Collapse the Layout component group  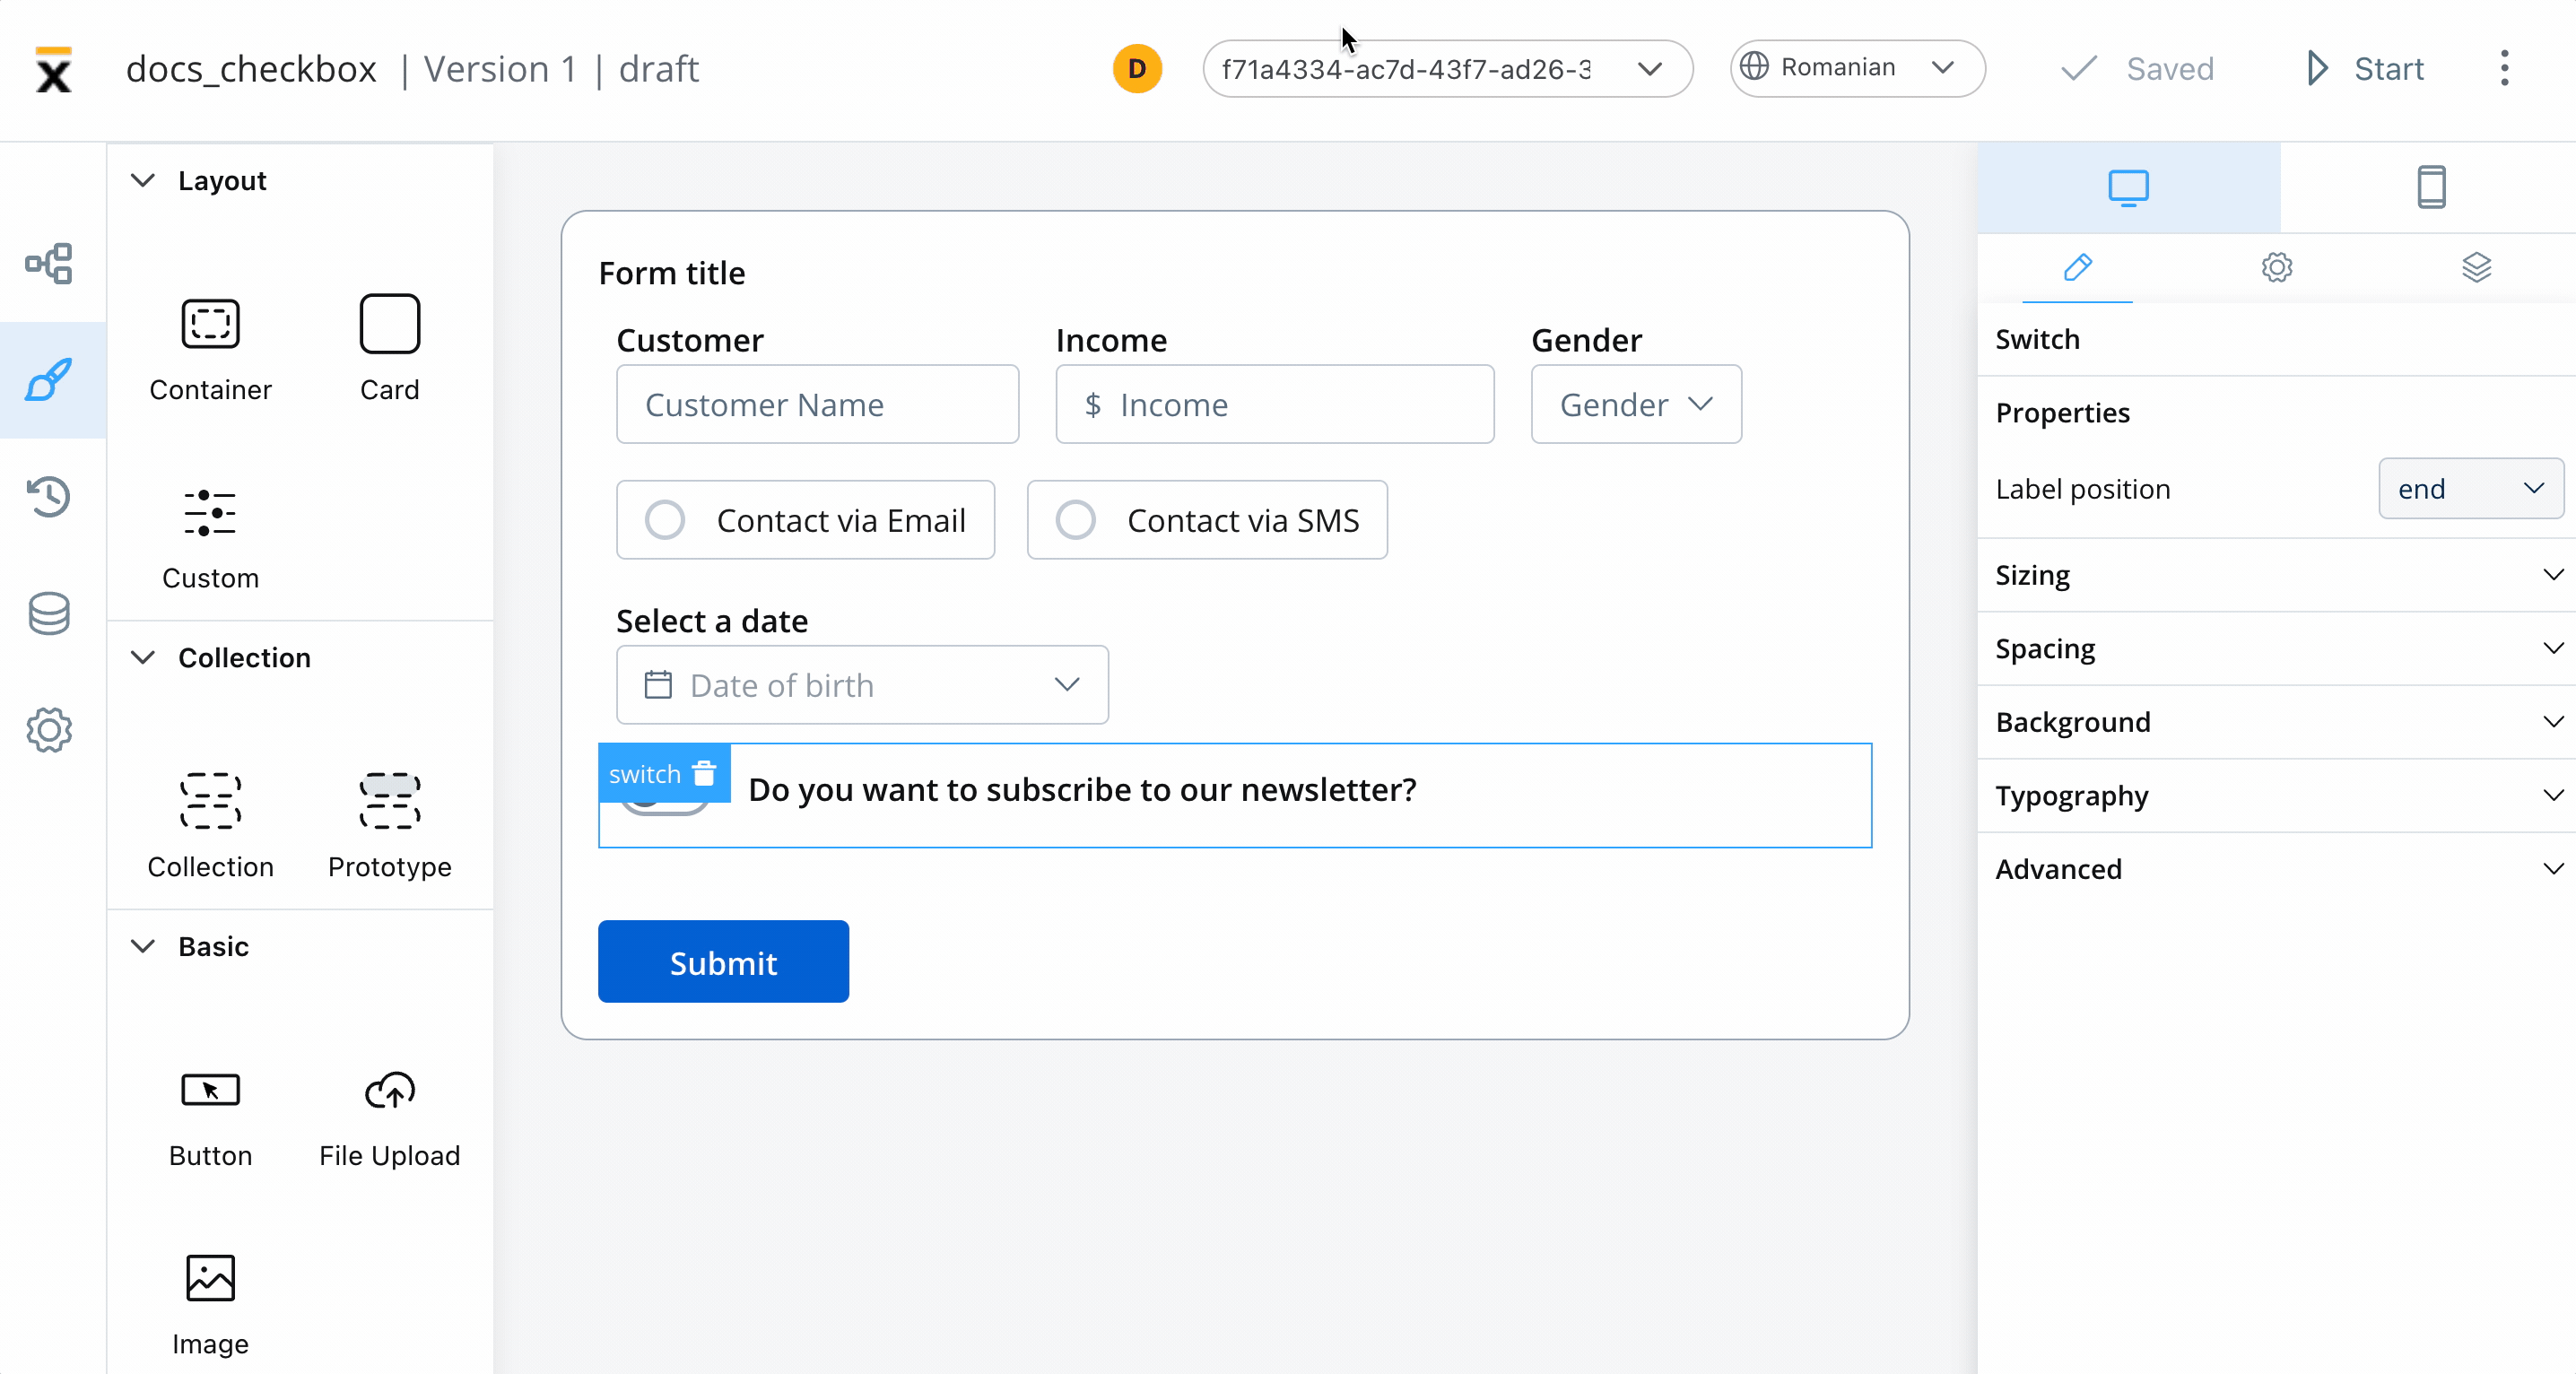[x=143, y=180]
